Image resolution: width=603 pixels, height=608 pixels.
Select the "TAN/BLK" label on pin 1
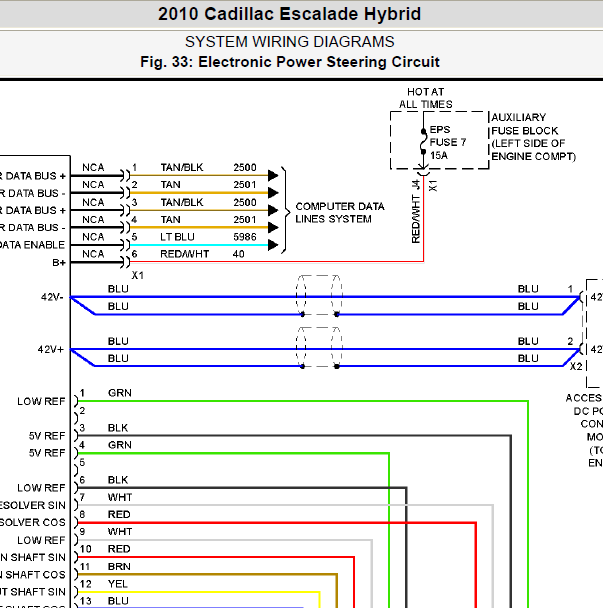182,168
